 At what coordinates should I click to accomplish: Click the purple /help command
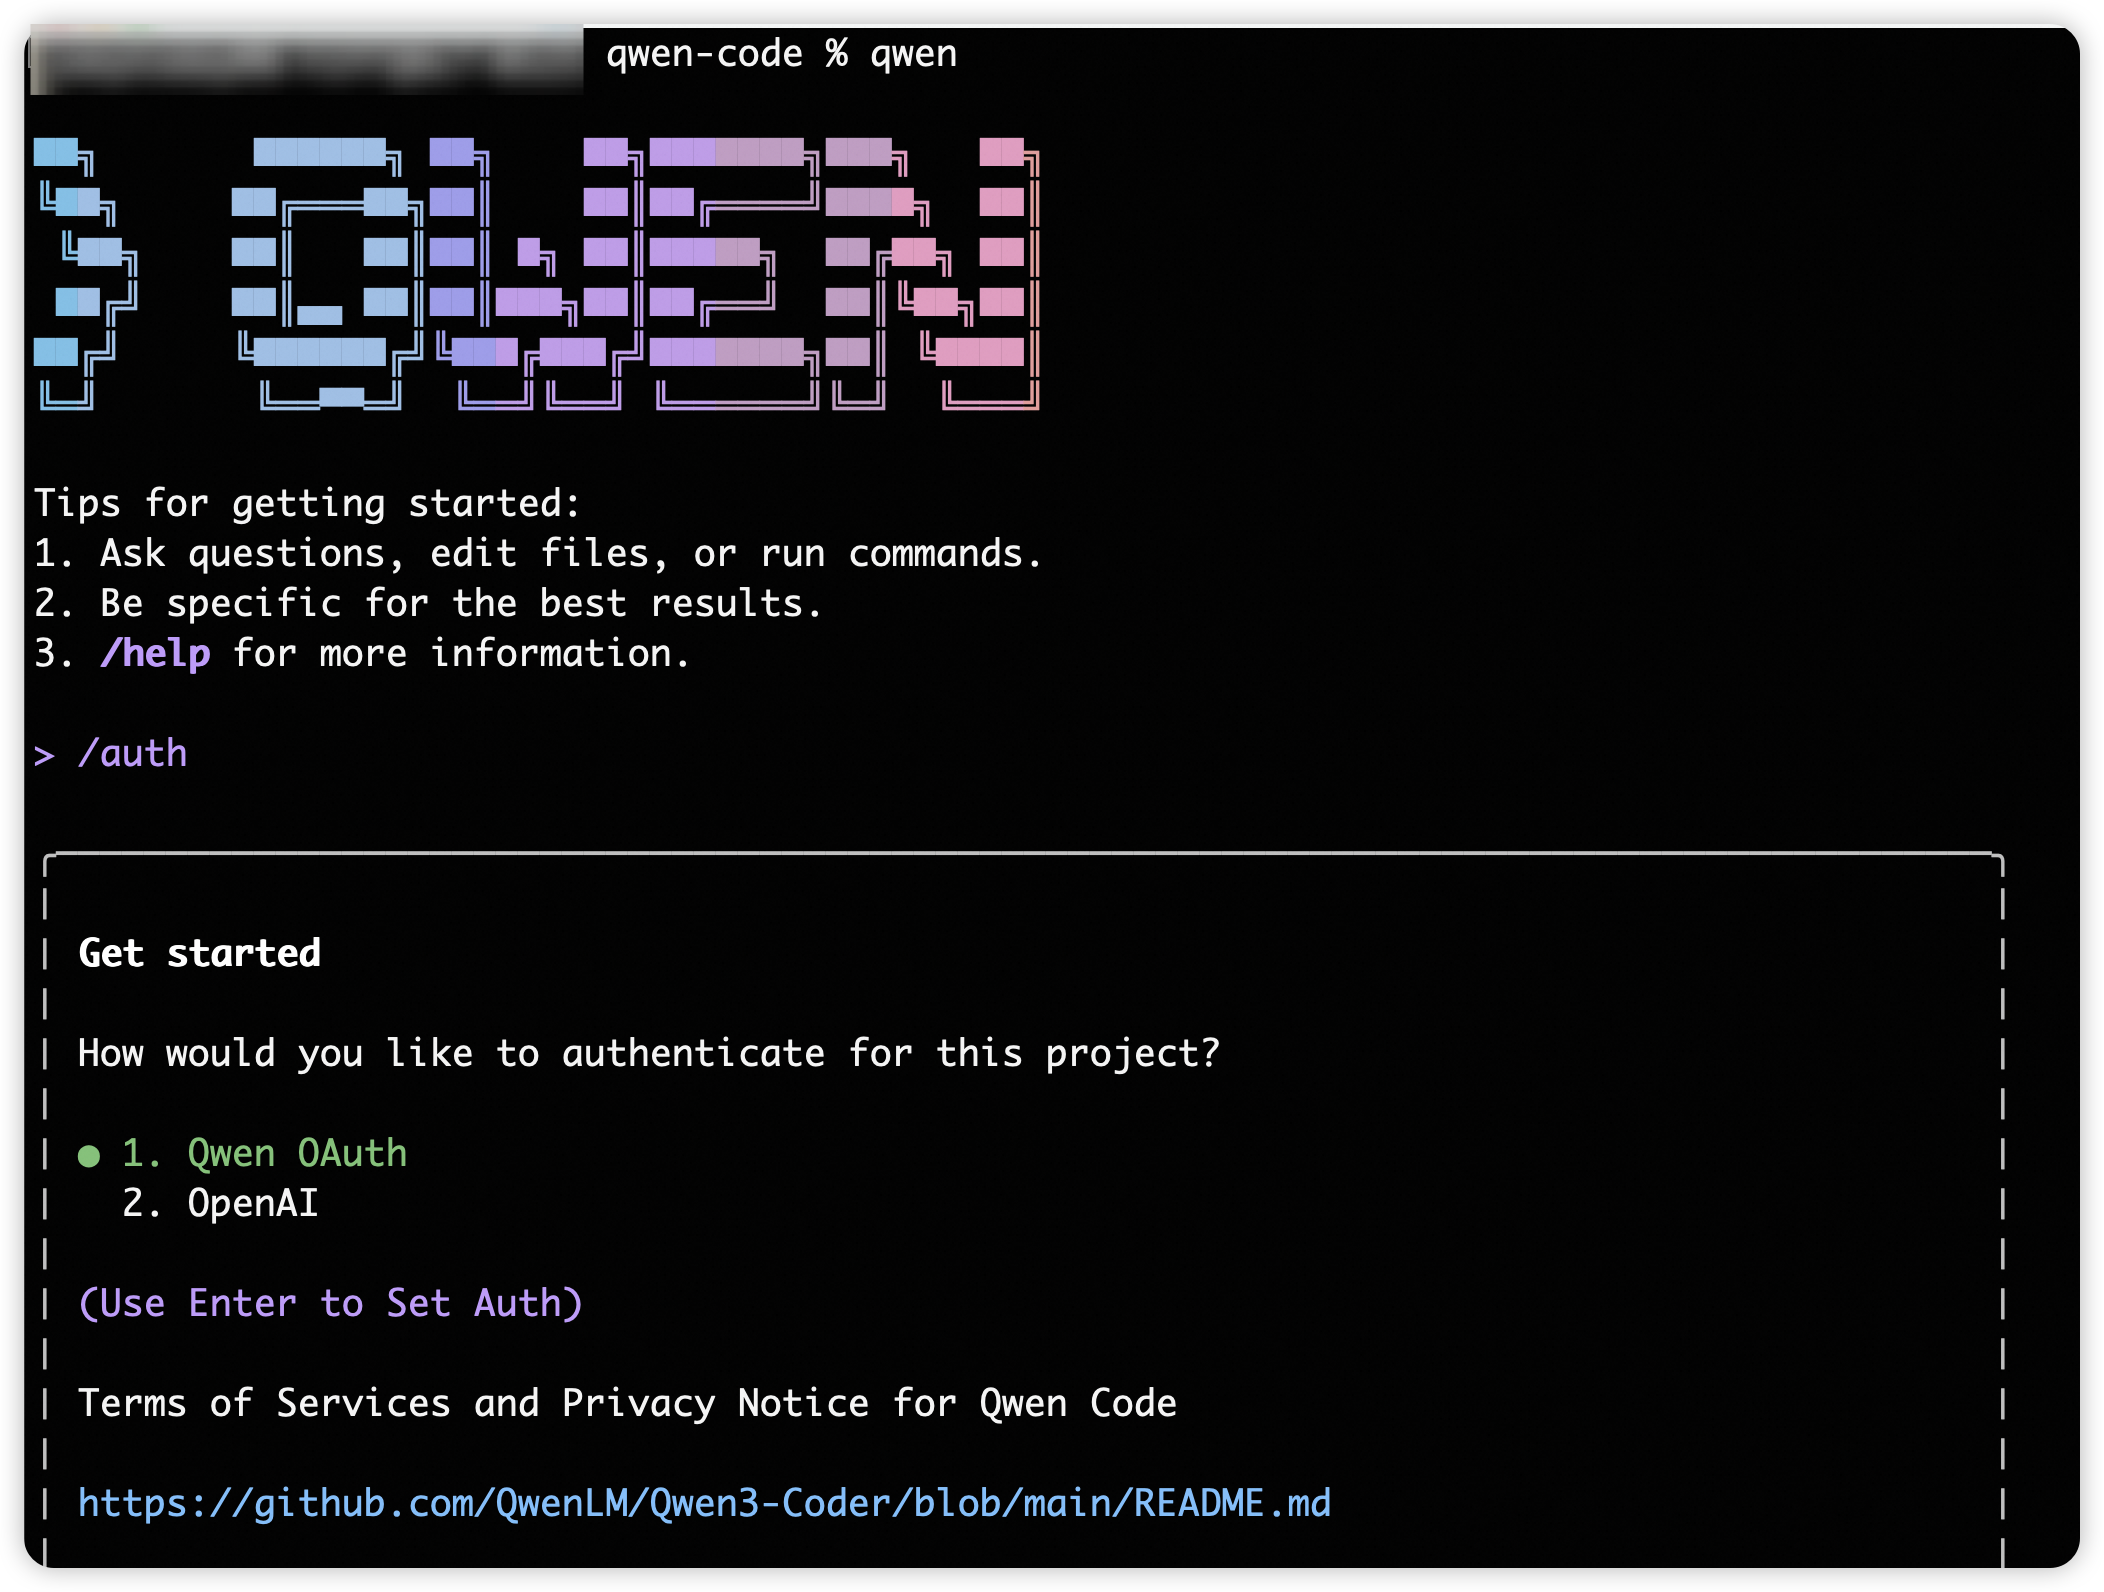click(x=155, y=654)
